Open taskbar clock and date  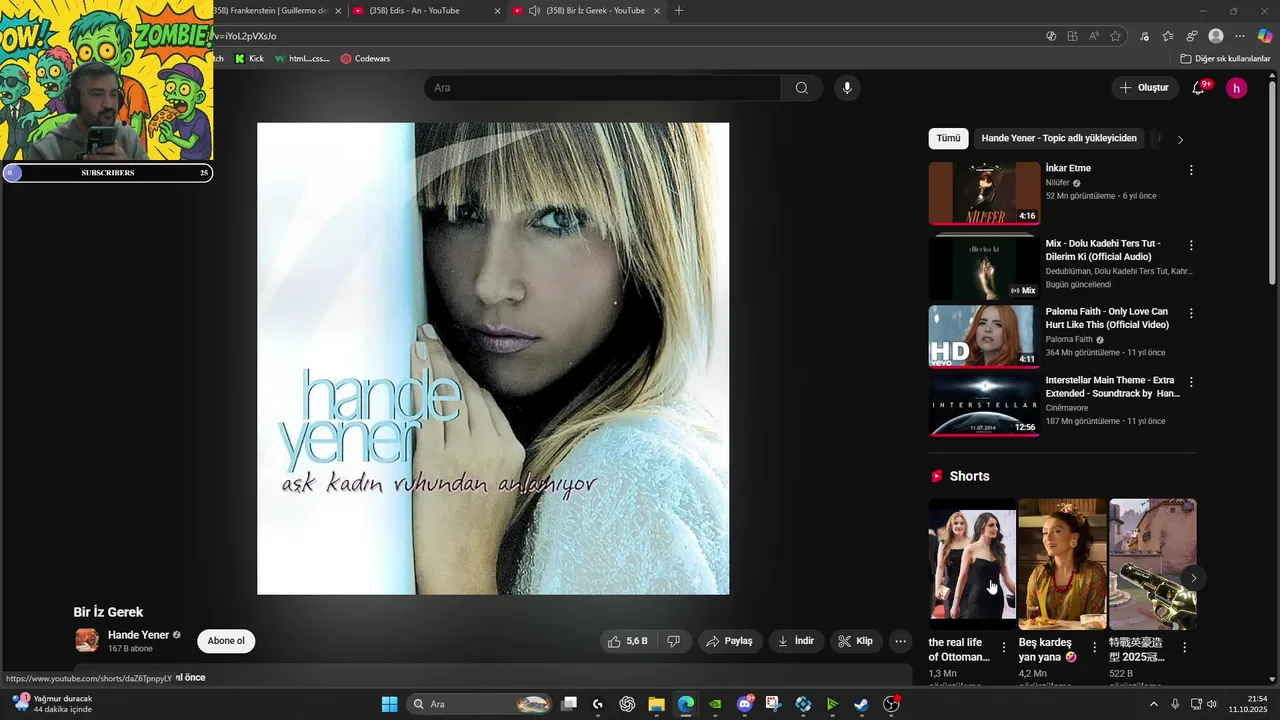click(x=1249, y=704)
